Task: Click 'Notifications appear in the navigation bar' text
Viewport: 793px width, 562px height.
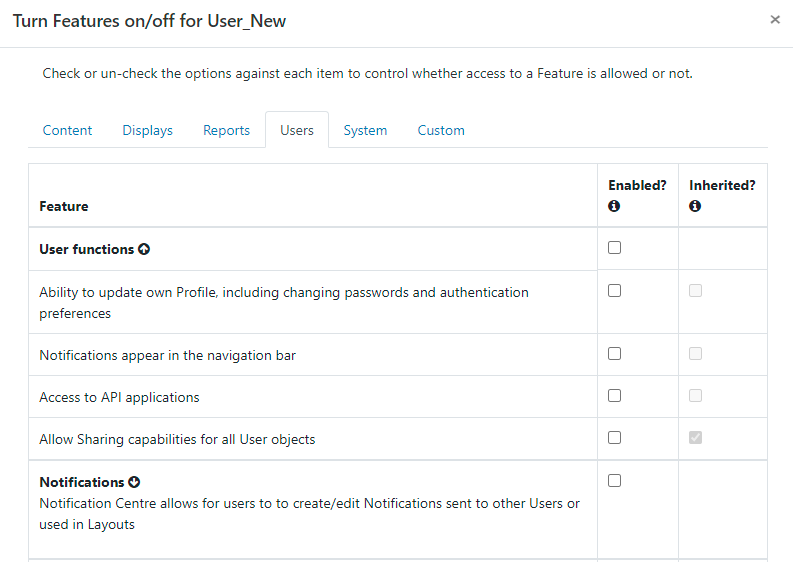Action: click(x=167, y=356)
